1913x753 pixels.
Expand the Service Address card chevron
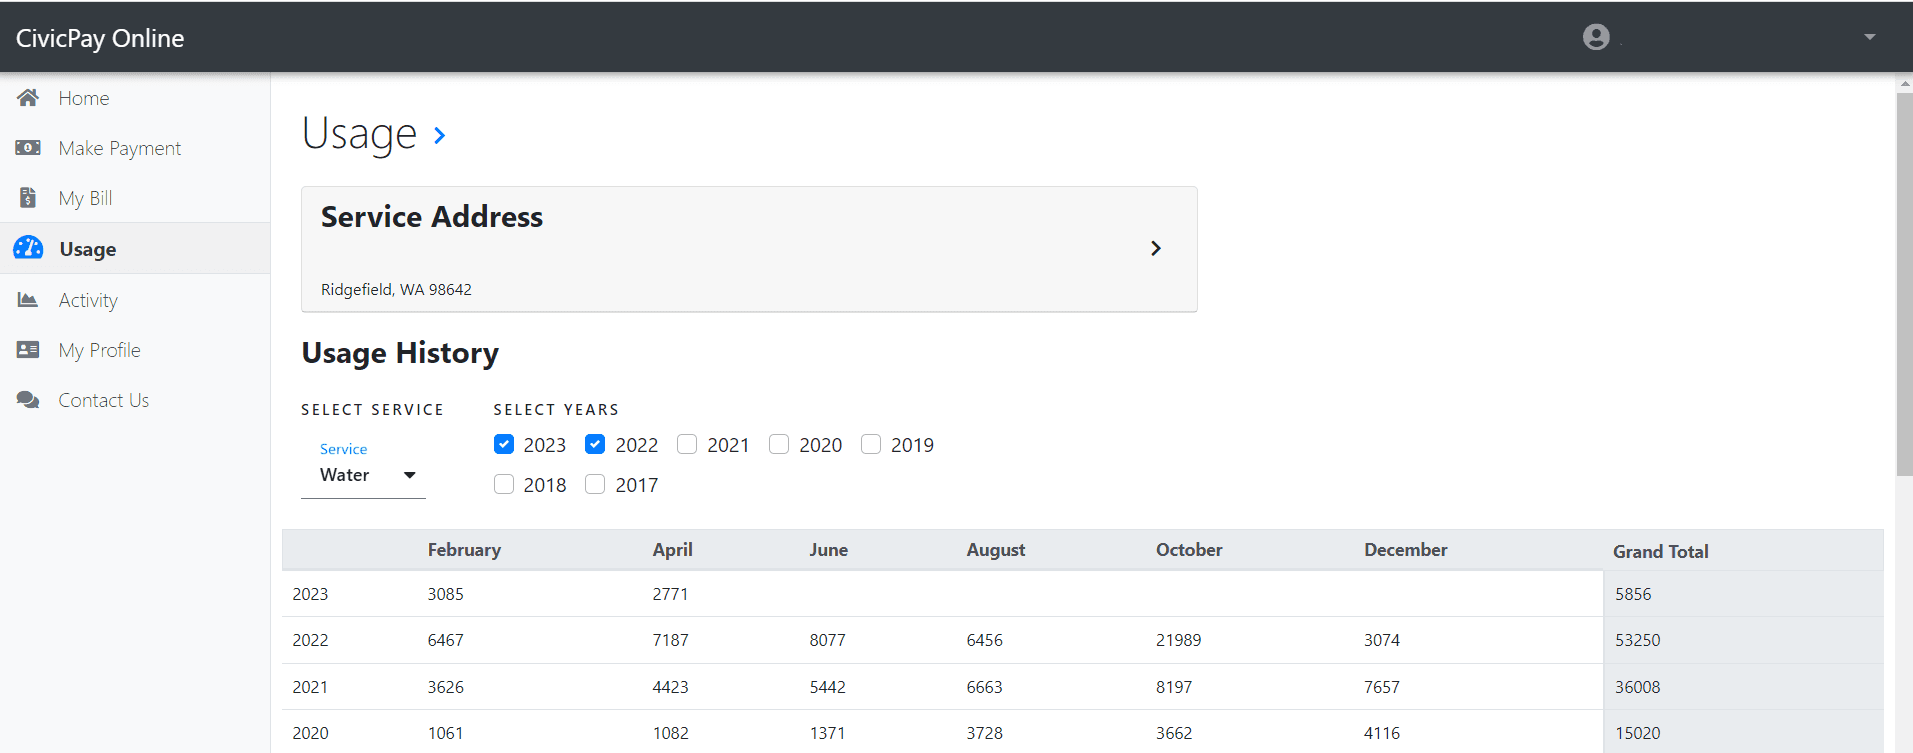1155,248
